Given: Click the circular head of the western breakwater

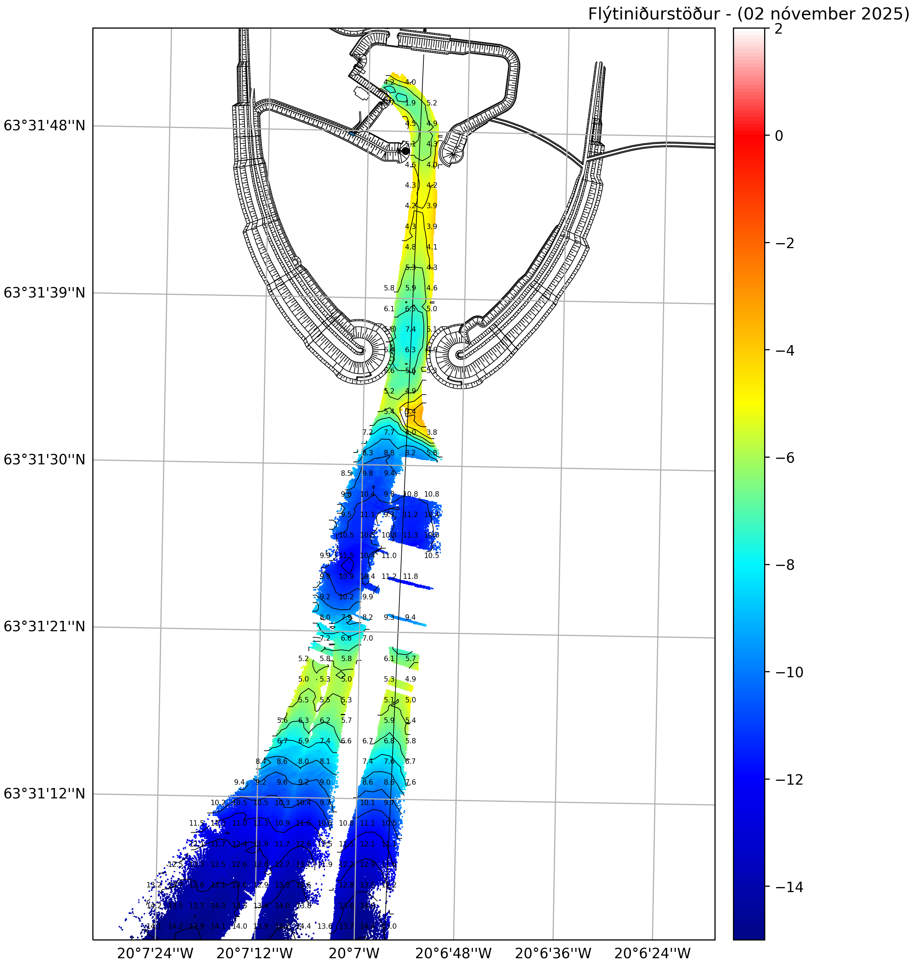Looking at the screenshot, I should pos(362,349).
